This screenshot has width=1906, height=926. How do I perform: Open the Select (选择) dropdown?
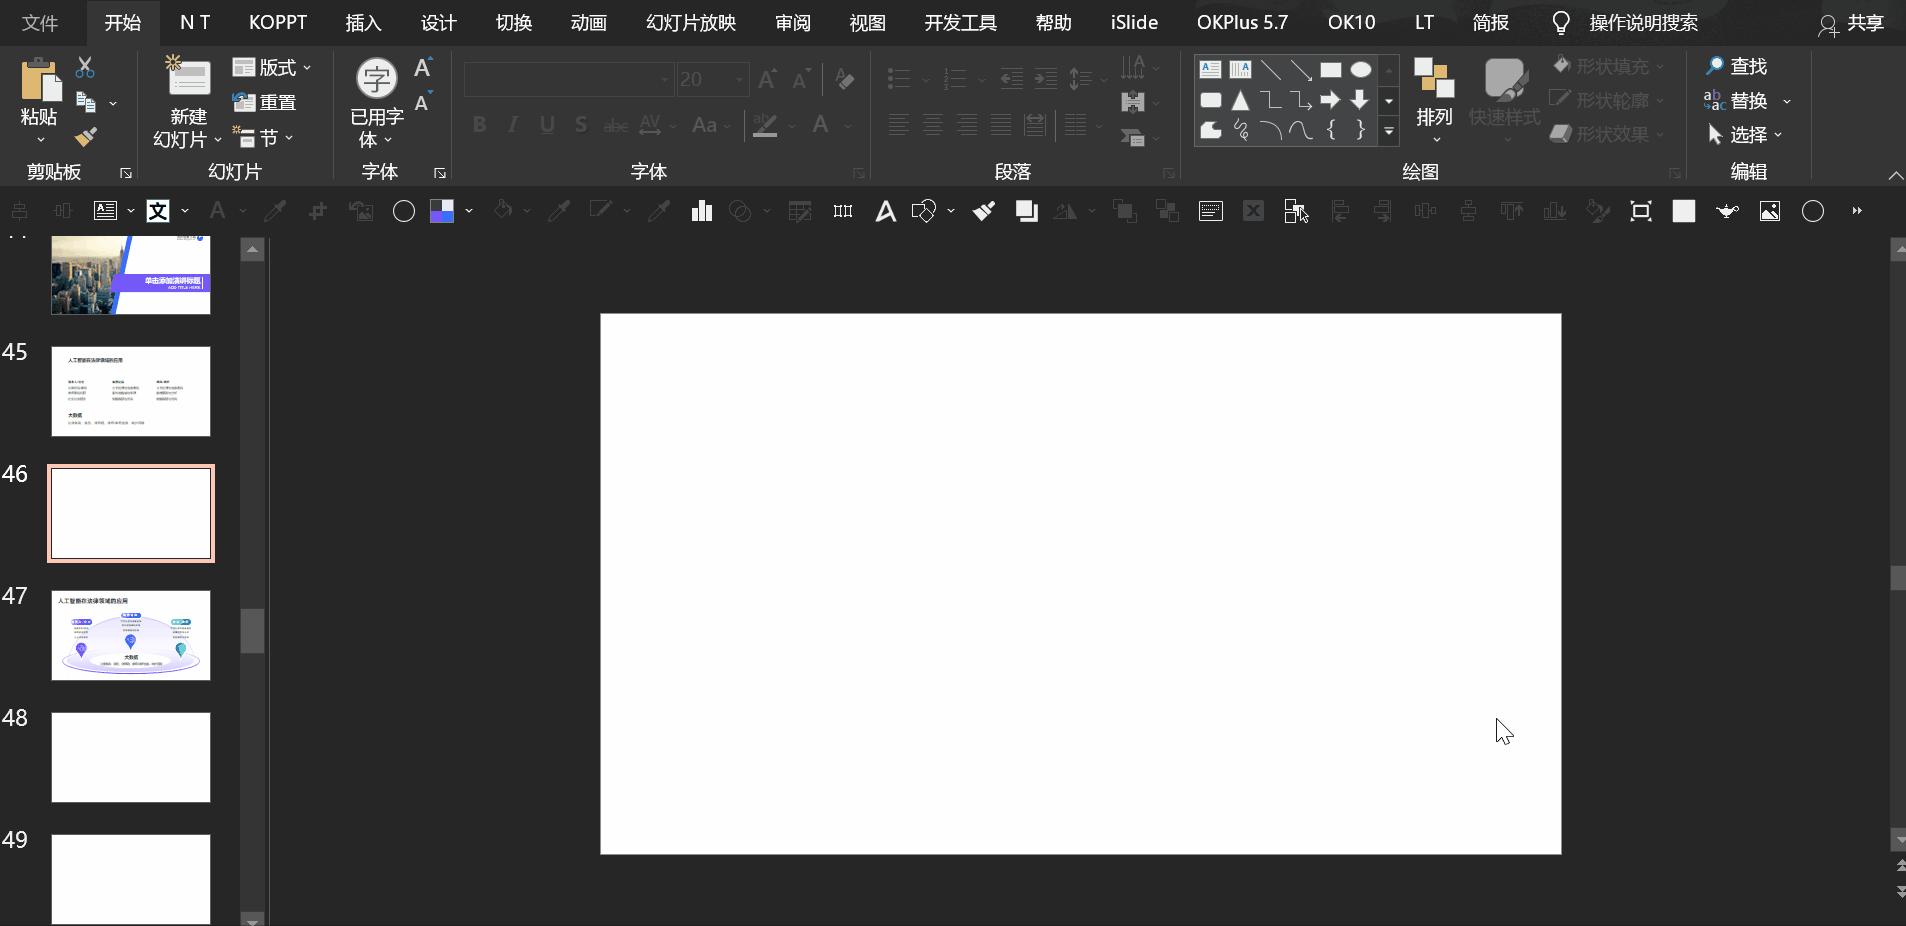tap(1746, 134)
